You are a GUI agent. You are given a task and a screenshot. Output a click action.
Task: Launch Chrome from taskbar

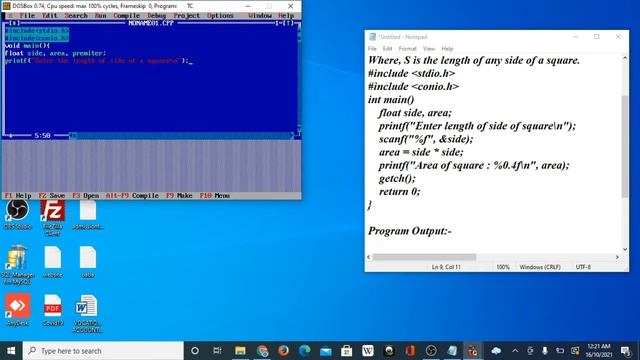[262, 351]
